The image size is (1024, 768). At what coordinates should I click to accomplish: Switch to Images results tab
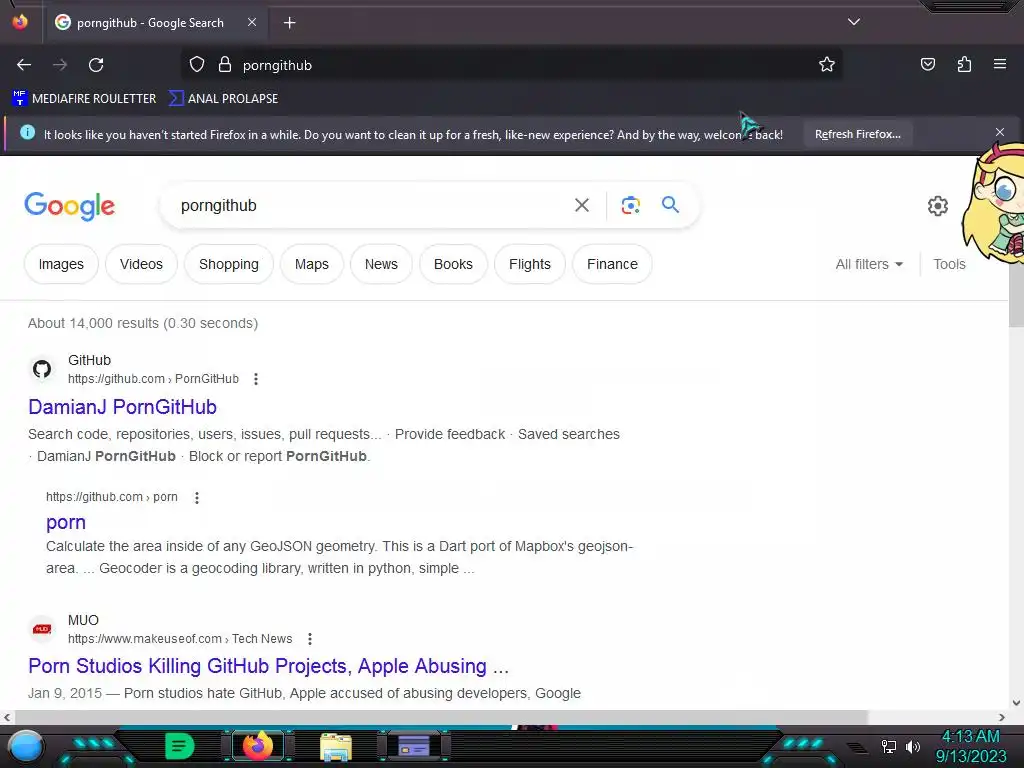point(61,264)
